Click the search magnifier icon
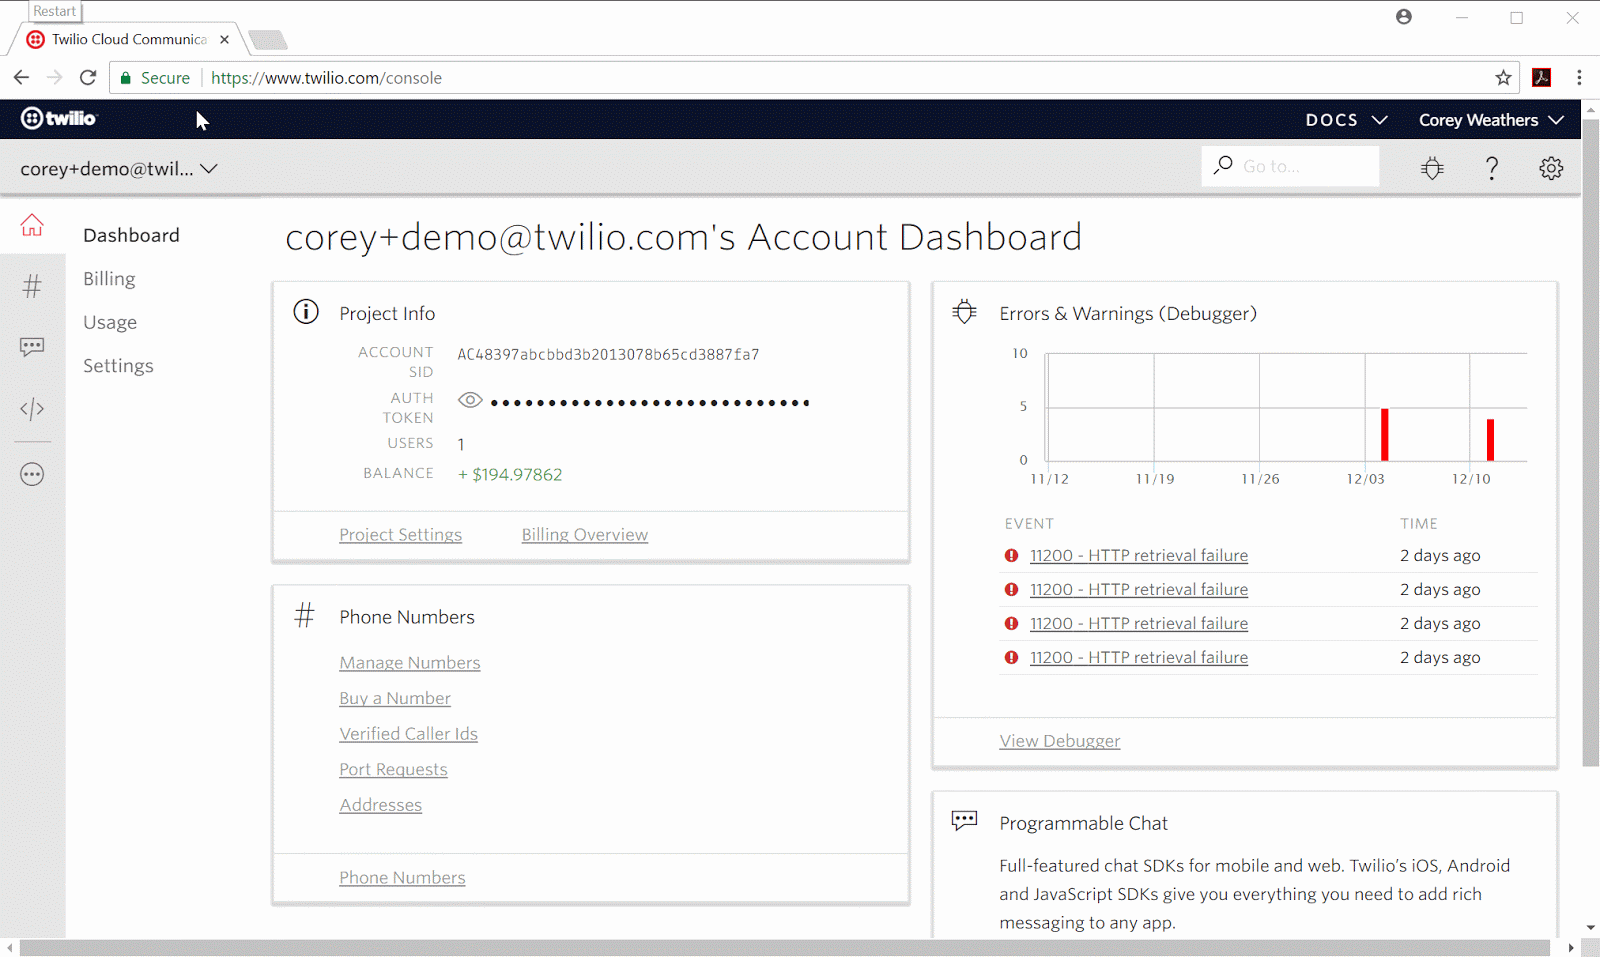Viewport: 1600px width, 957px height. [x=1222, y=165]
